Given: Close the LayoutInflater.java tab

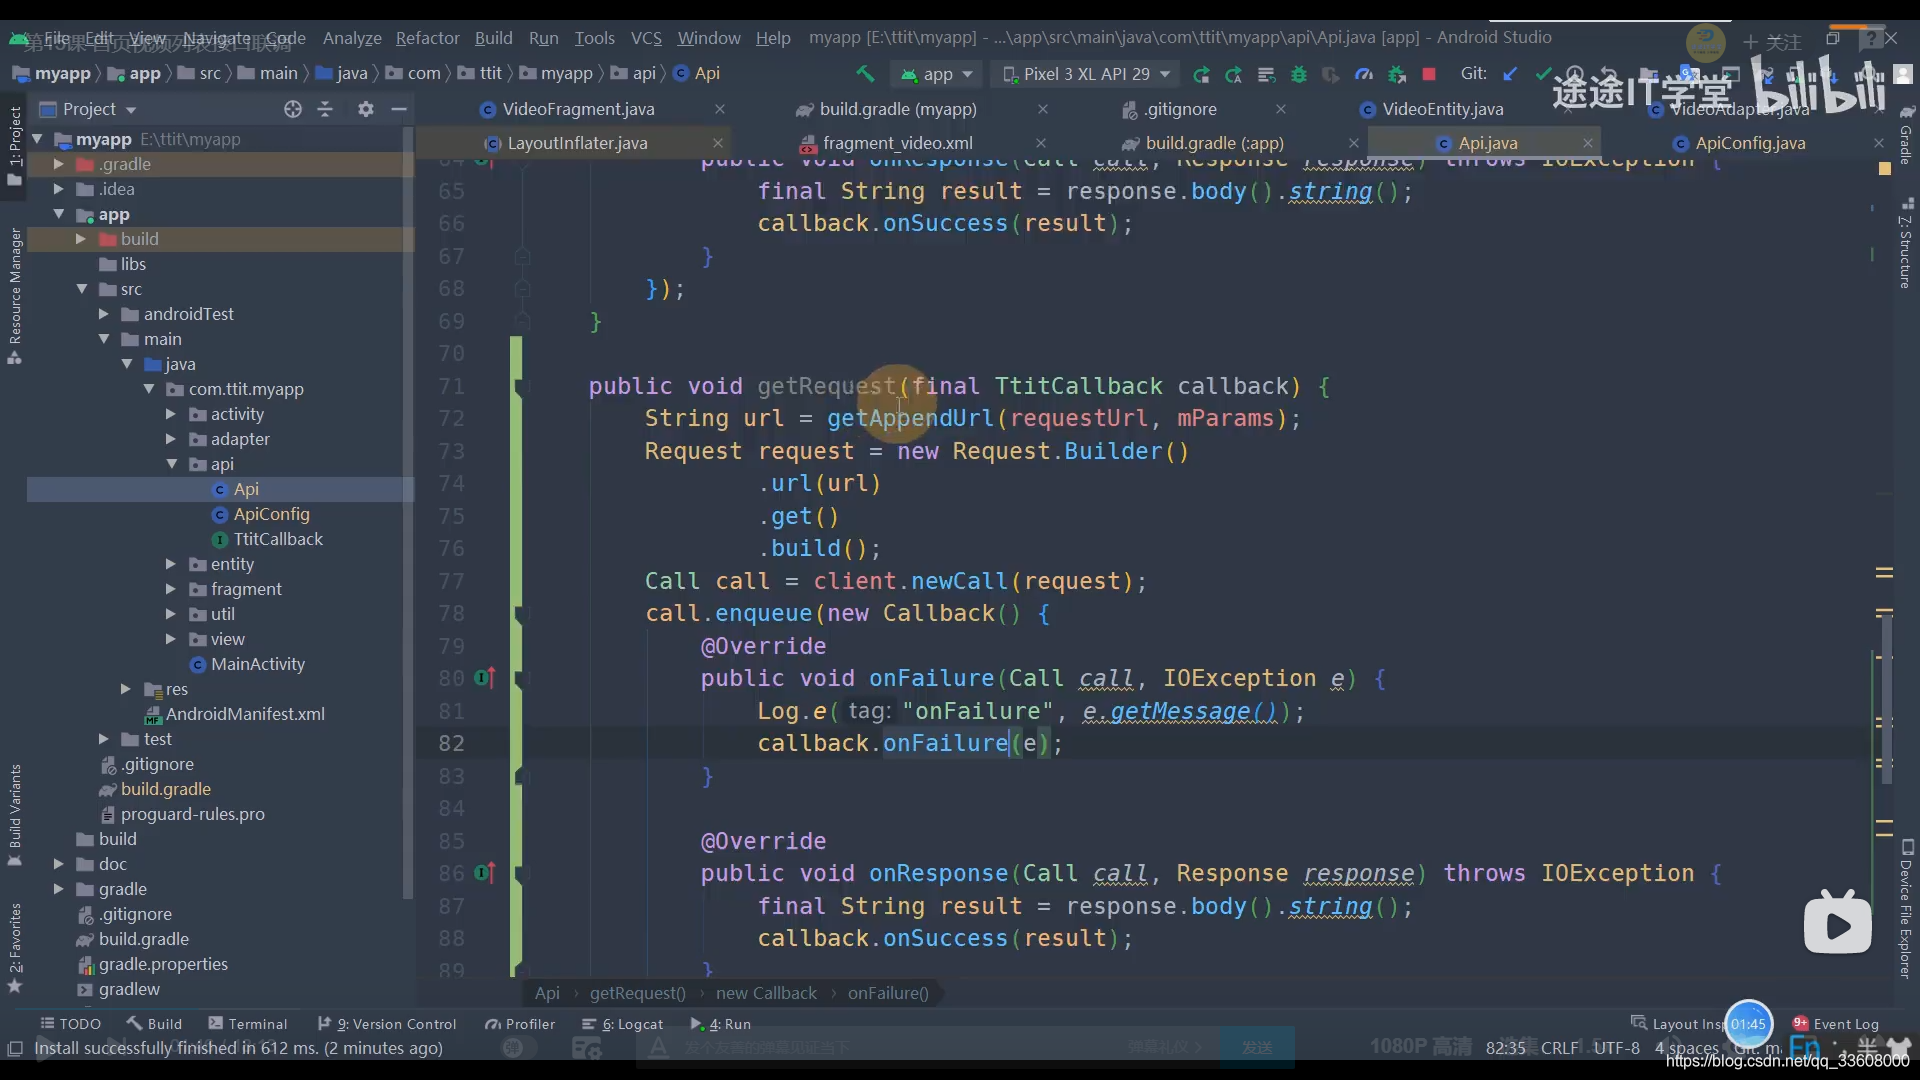Looking at the screenshot, I should [717, 143].
